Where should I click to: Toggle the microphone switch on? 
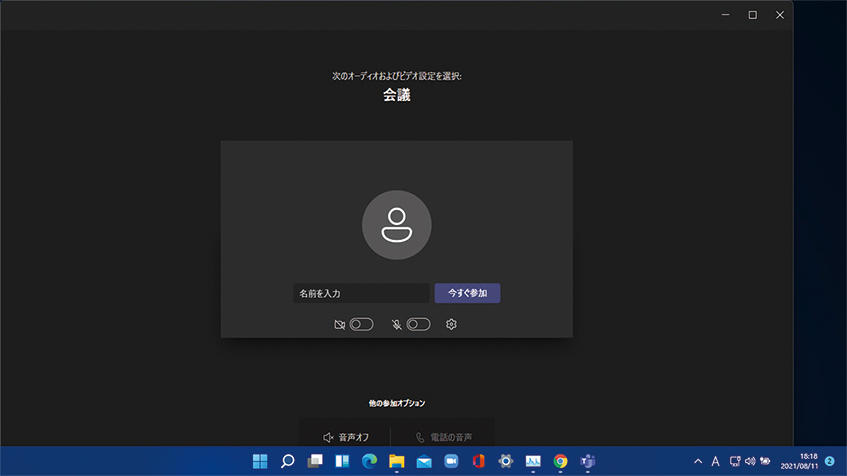[x=419, y=324]
